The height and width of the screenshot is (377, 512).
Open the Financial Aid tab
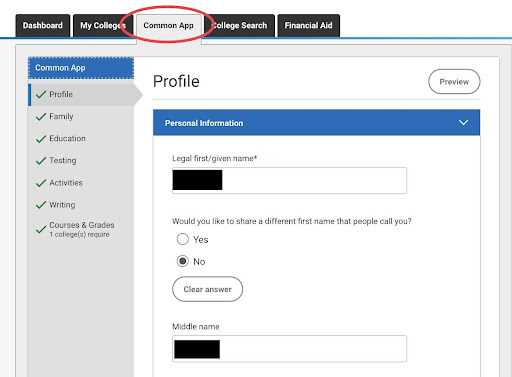(309, 25)
